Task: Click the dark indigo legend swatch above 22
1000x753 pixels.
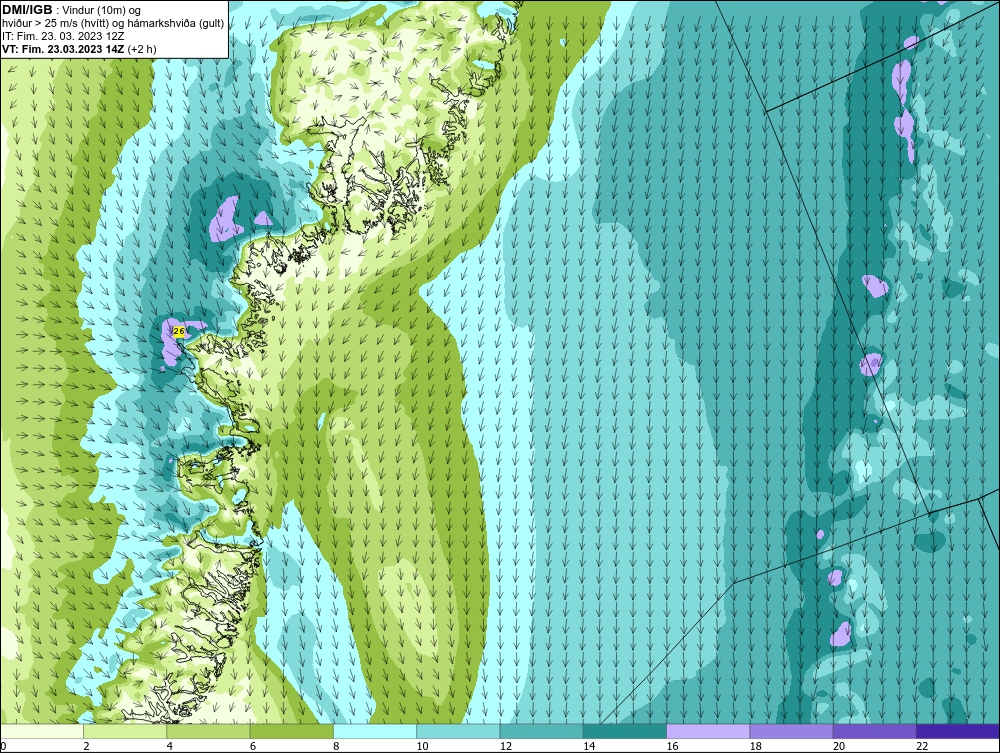Action: coord(958,731)
